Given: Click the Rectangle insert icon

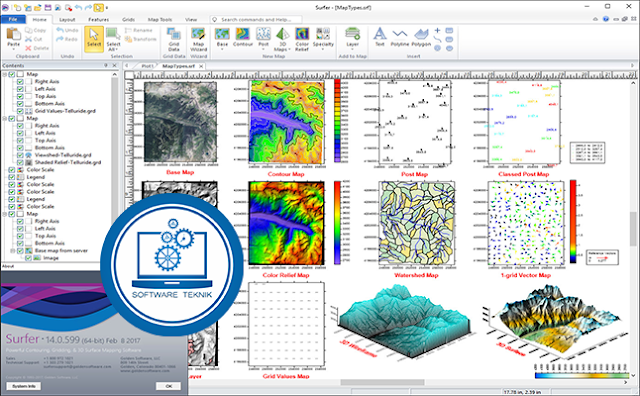Looking at the screenshot, I should tap(449, 31).
